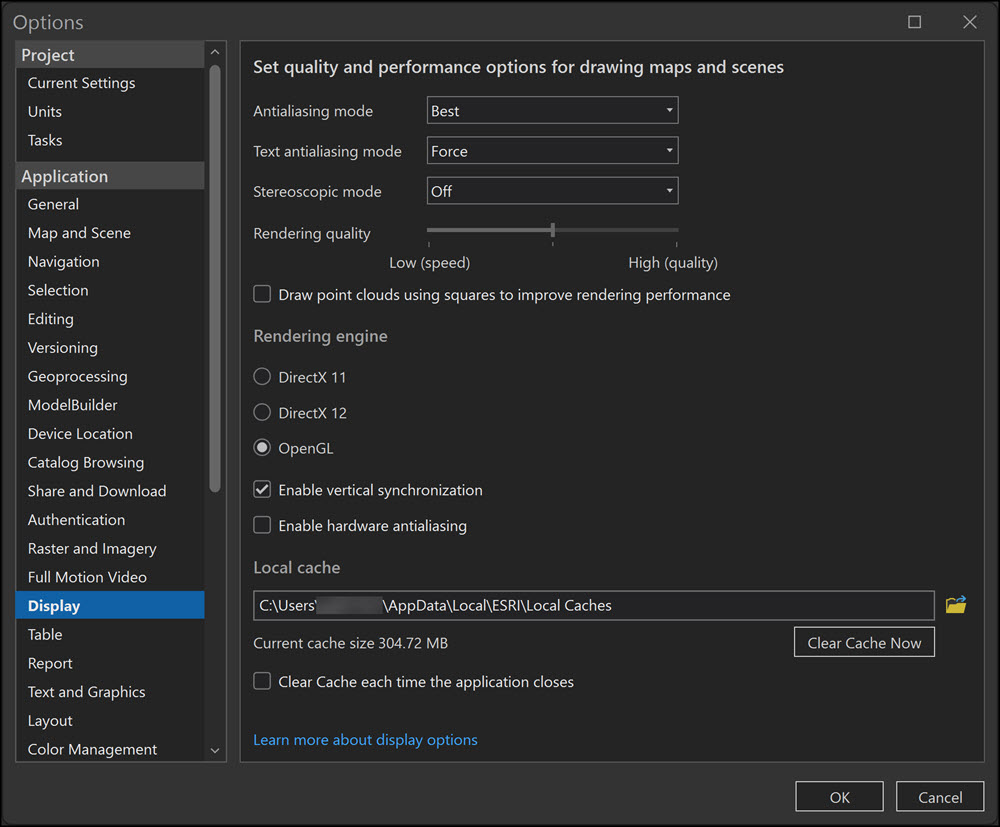The image size is (1000, 827).
Task: Enable drawing point clouds using squares
Action: click(x=262, y=294)
